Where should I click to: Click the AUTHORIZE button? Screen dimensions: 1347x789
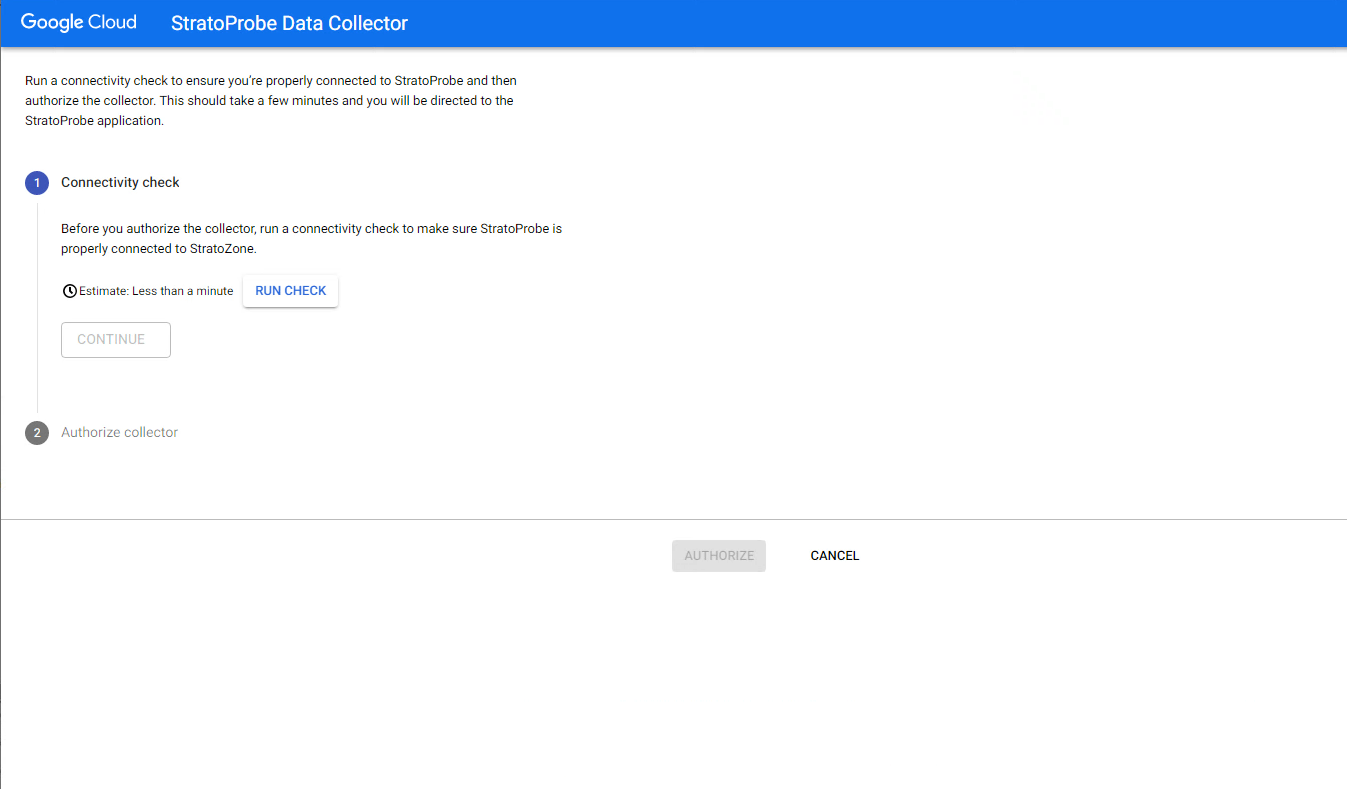(x=719, y=556)
